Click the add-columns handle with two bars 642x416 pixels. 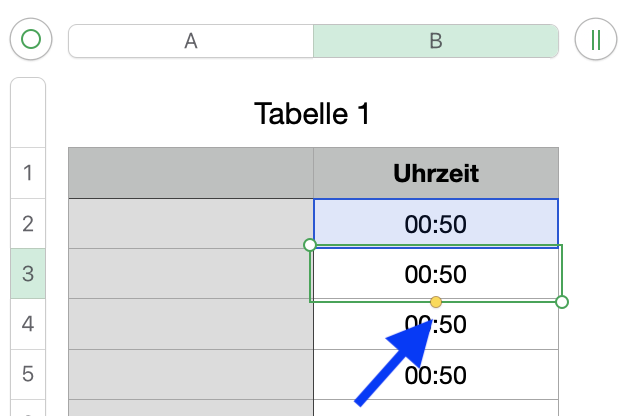pyautogui.click(x=596, y=40)
